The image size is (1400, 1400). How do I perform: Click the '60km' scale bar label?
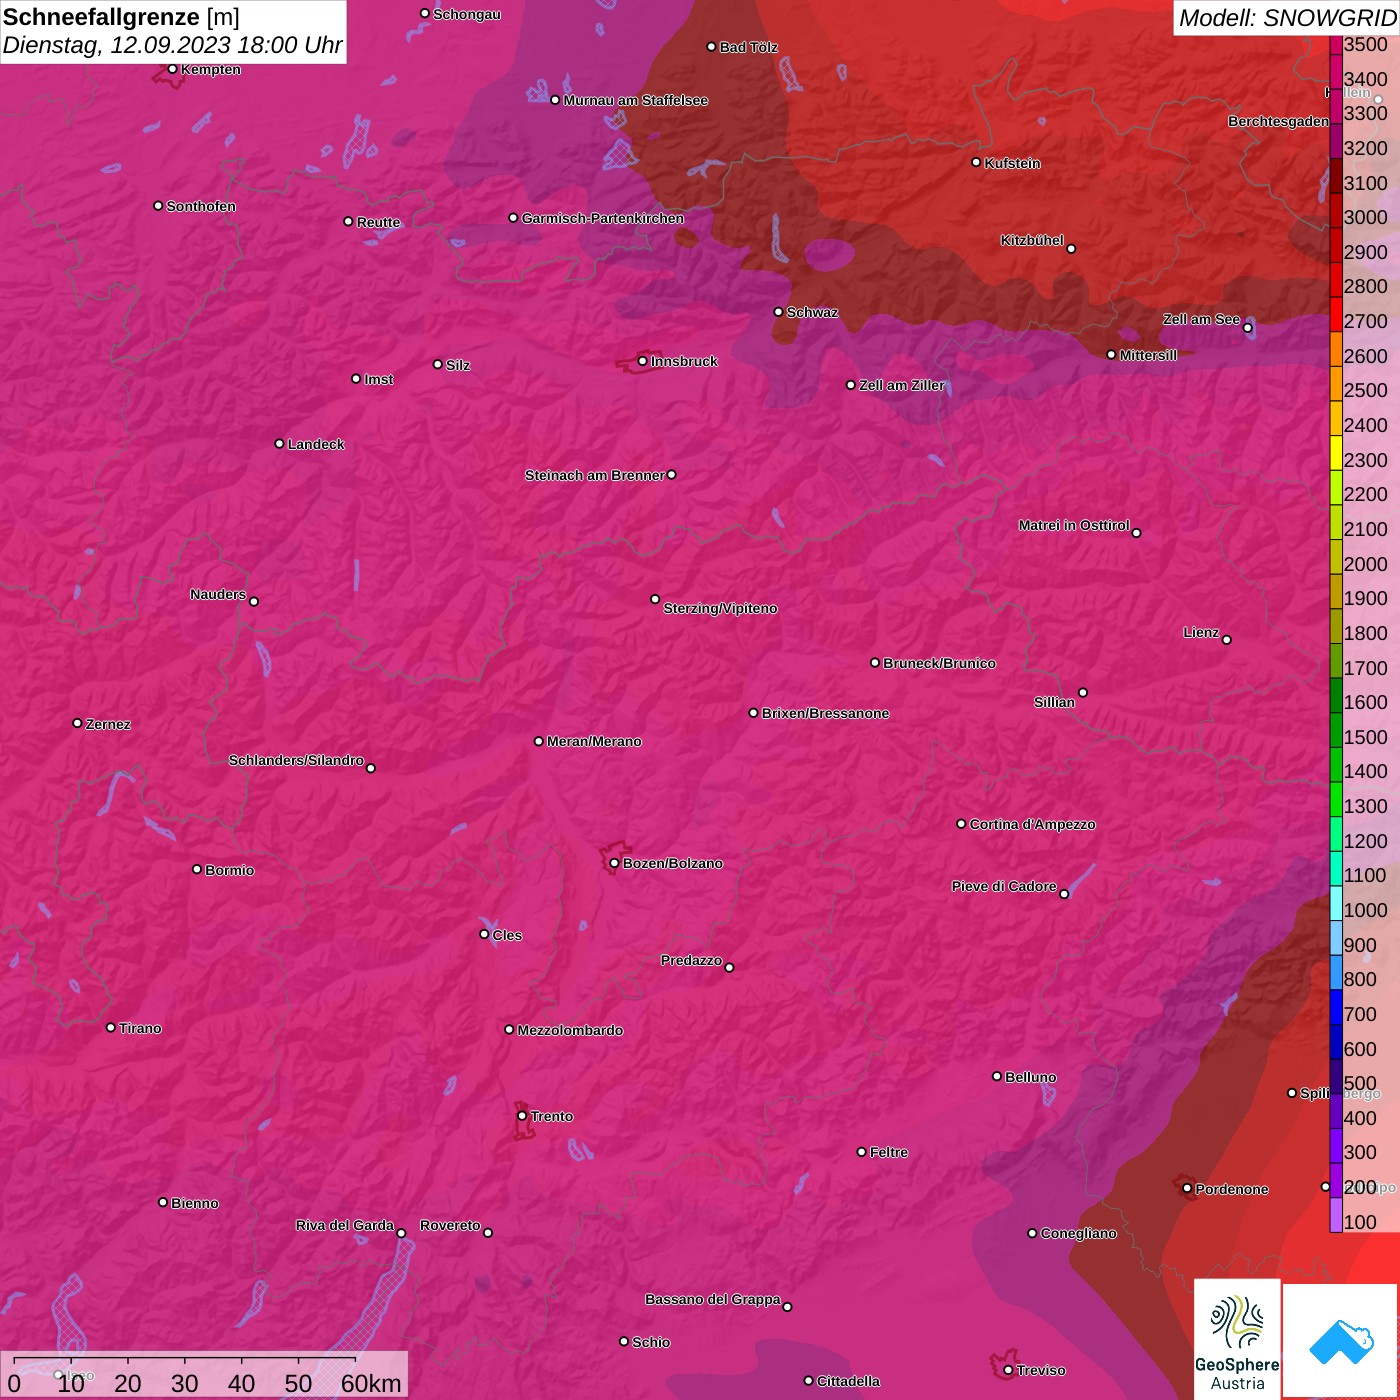[371, 1383]
